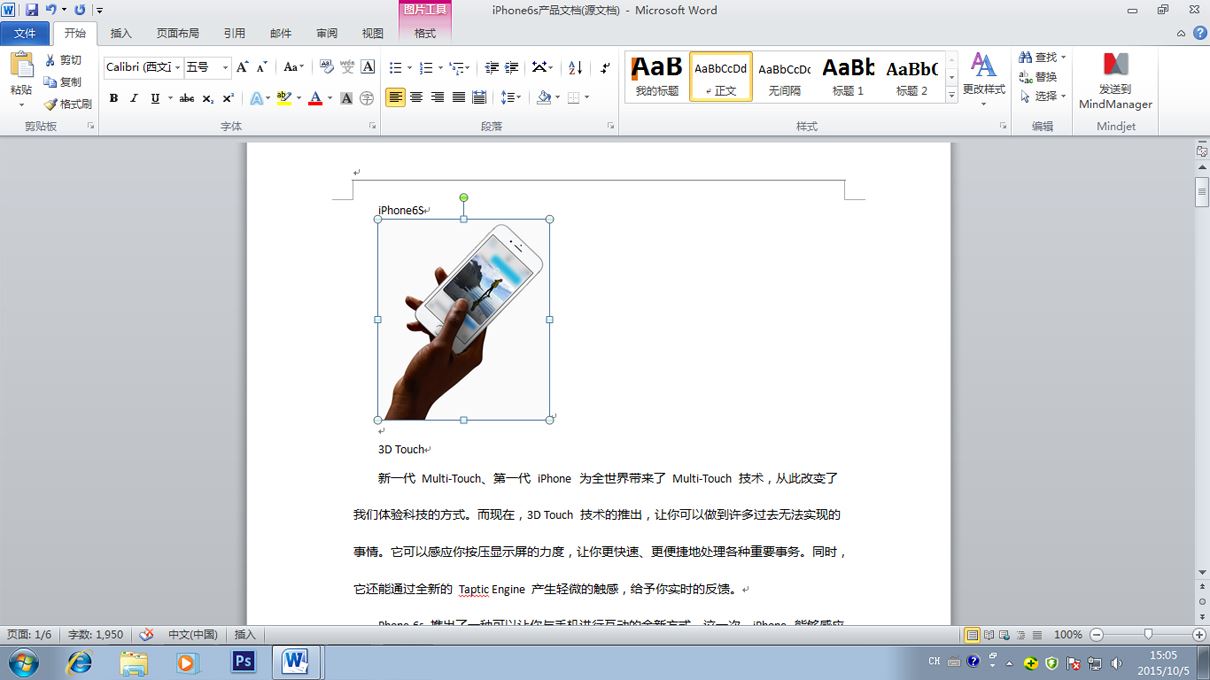
Task: Select the iPhone hand image in document
Action: [x=463, y=320]
